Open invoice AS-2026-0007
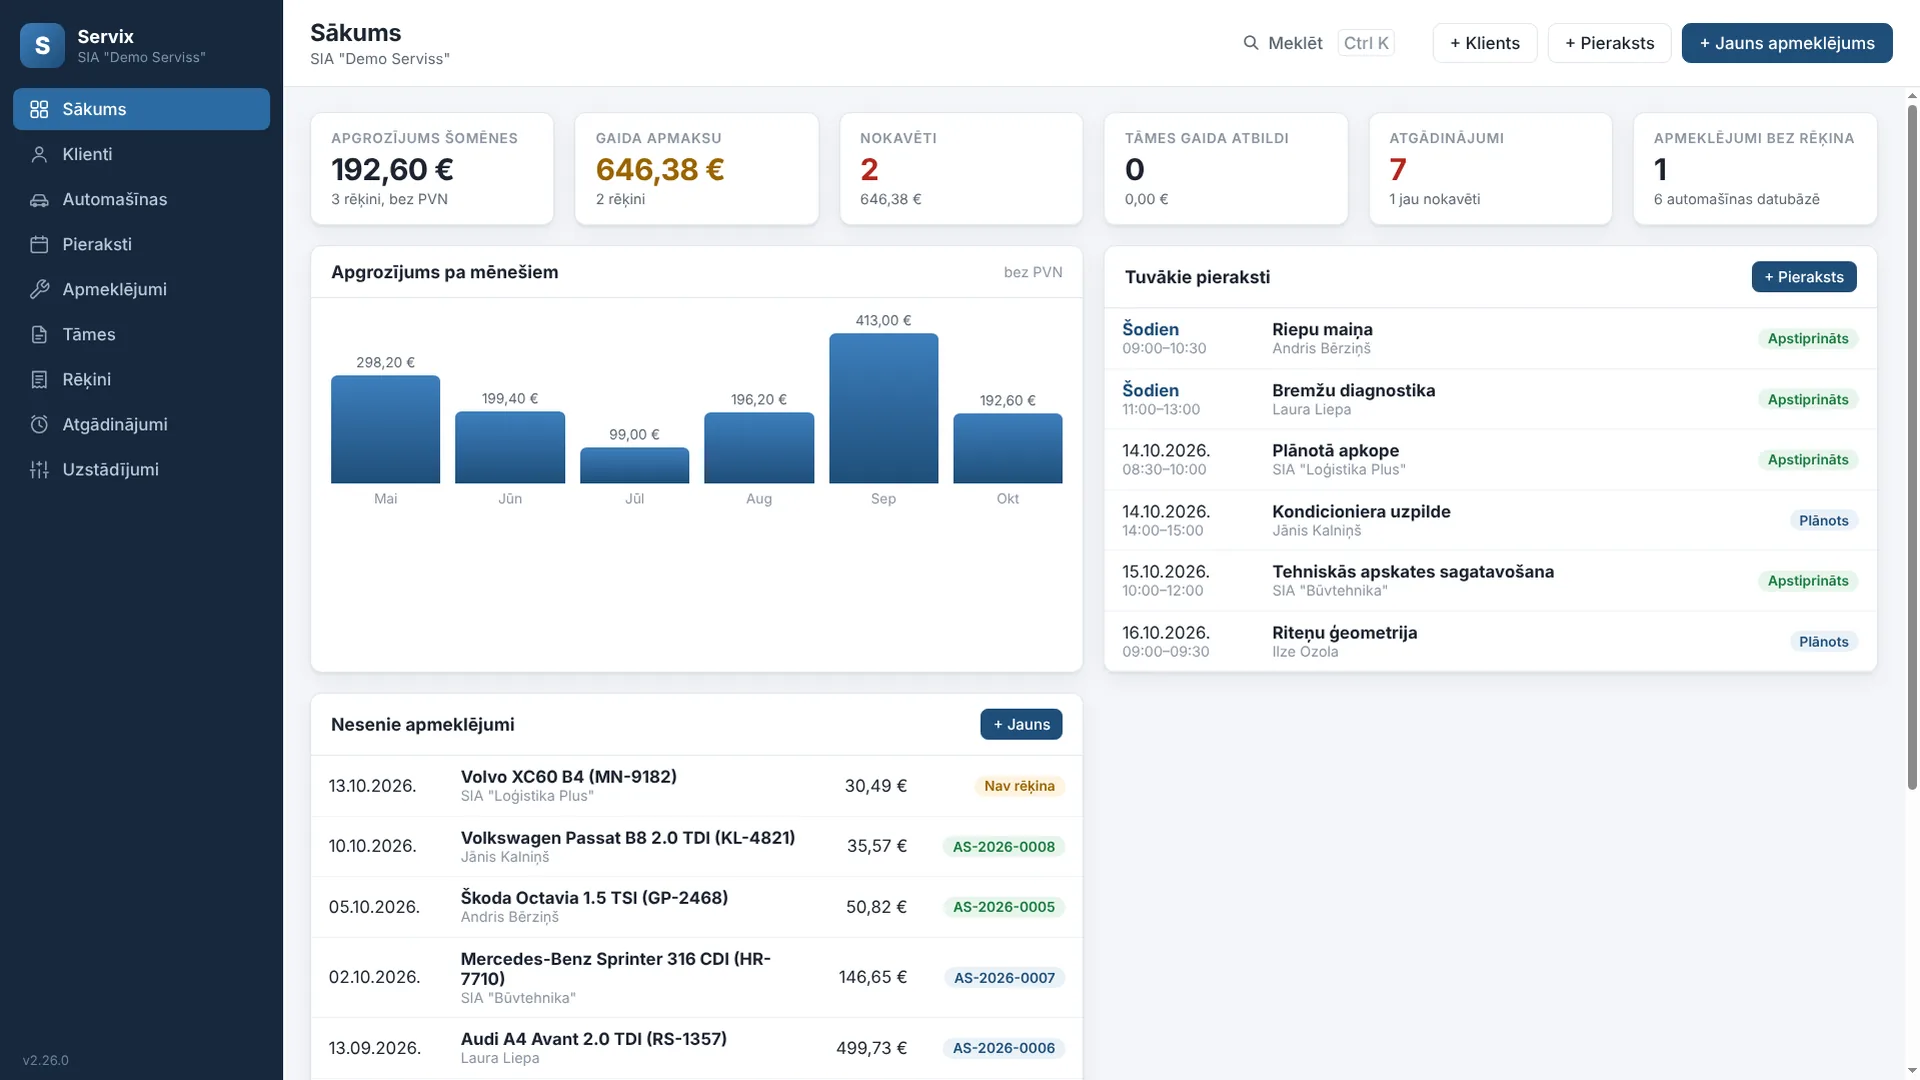 click(1004, 978)
